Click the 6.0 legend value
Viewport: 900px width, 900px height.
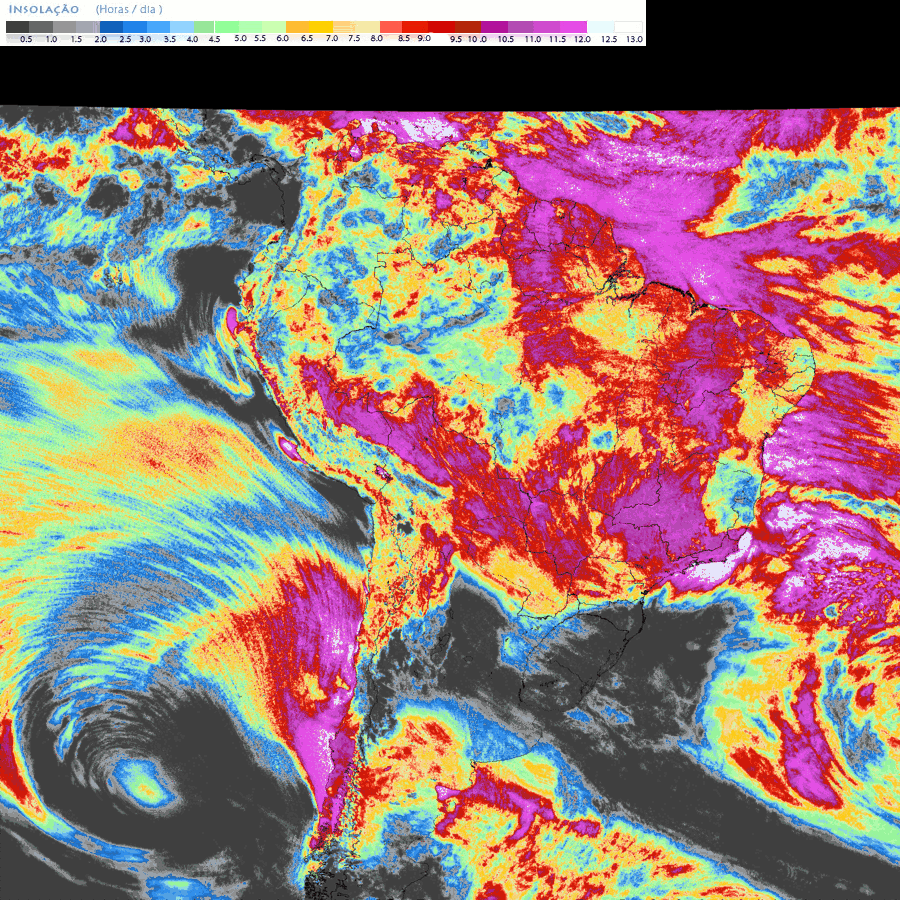[282, 38]
